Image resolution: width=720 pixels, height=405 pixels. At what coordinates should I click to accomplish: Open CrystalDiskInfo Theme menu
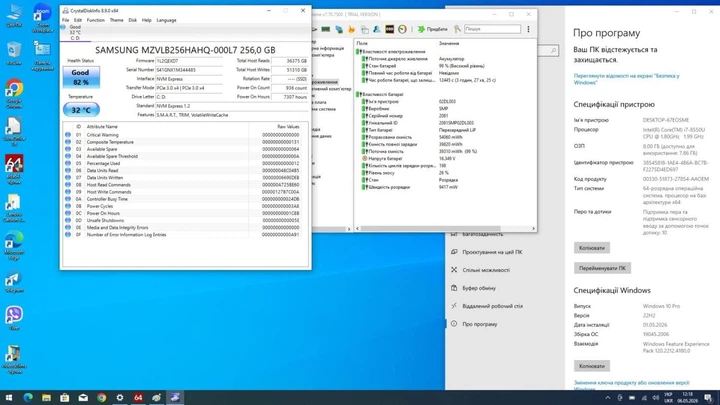(x=116, y=20)
